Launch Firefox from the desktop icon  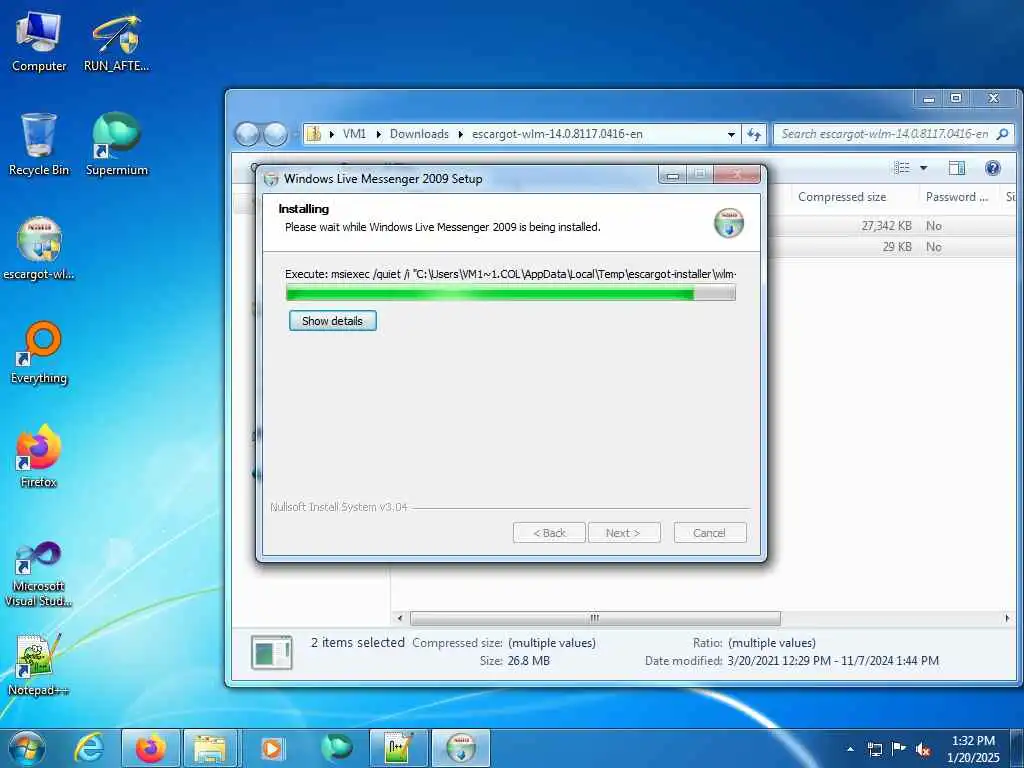pos(39,456)
